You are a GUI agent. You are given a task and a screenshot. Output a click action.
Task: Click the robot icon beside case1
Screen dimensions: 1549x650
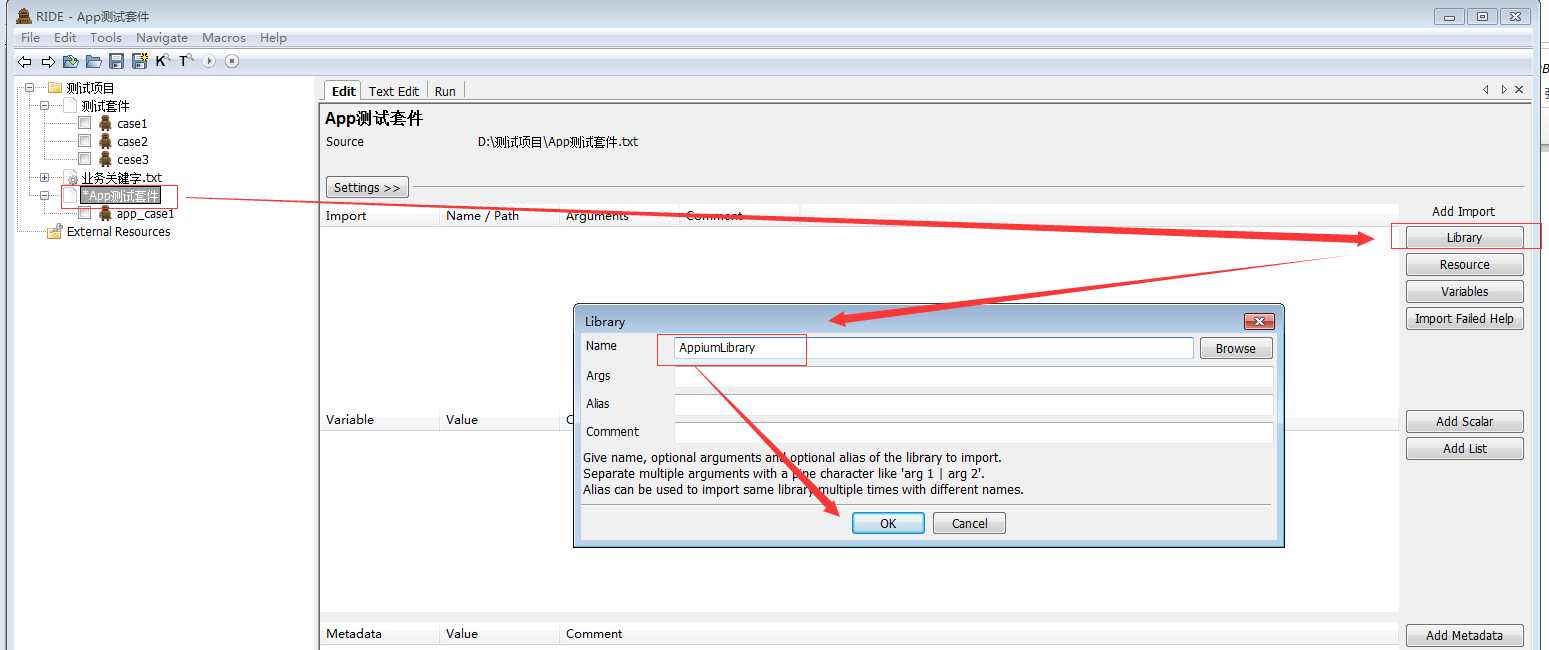point(105,123)
